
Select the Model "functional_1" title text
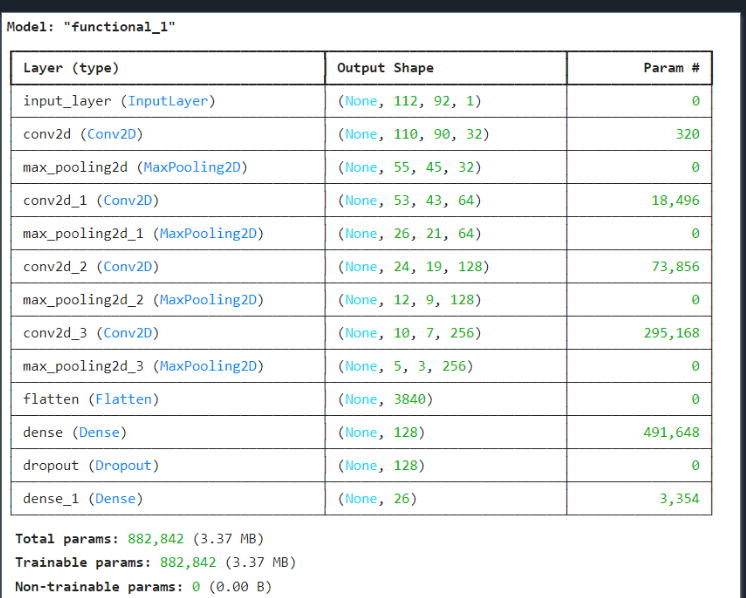pos(91,27)
